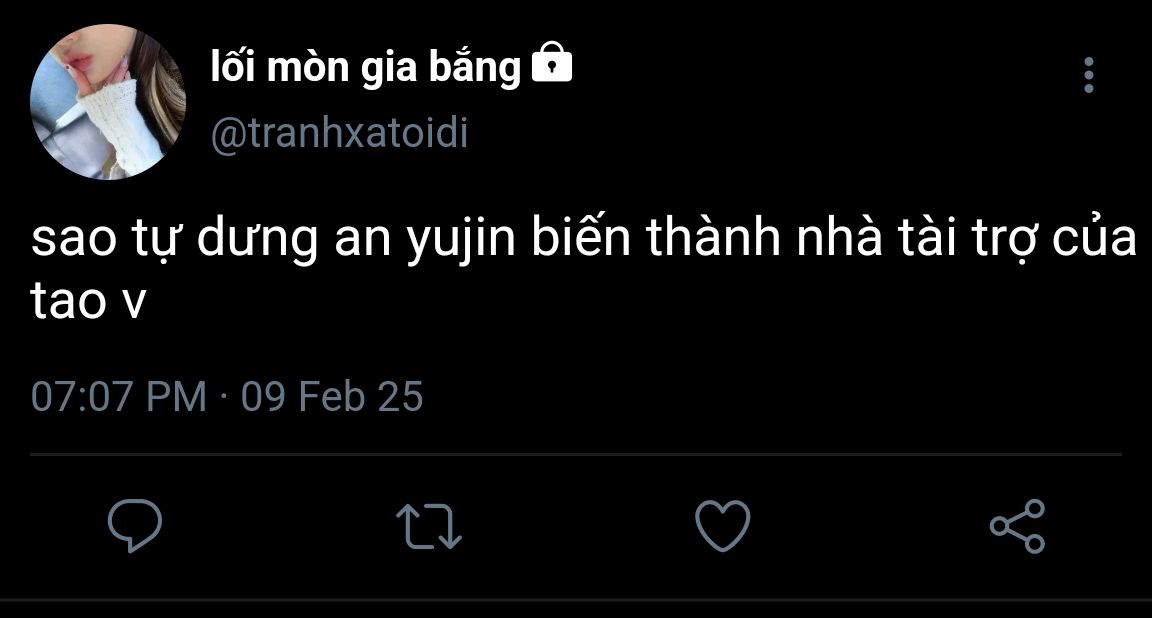The image size is (1152, 618).
Task: Click the 07:07 PM timestamp
Action: (x=119, y=397)
